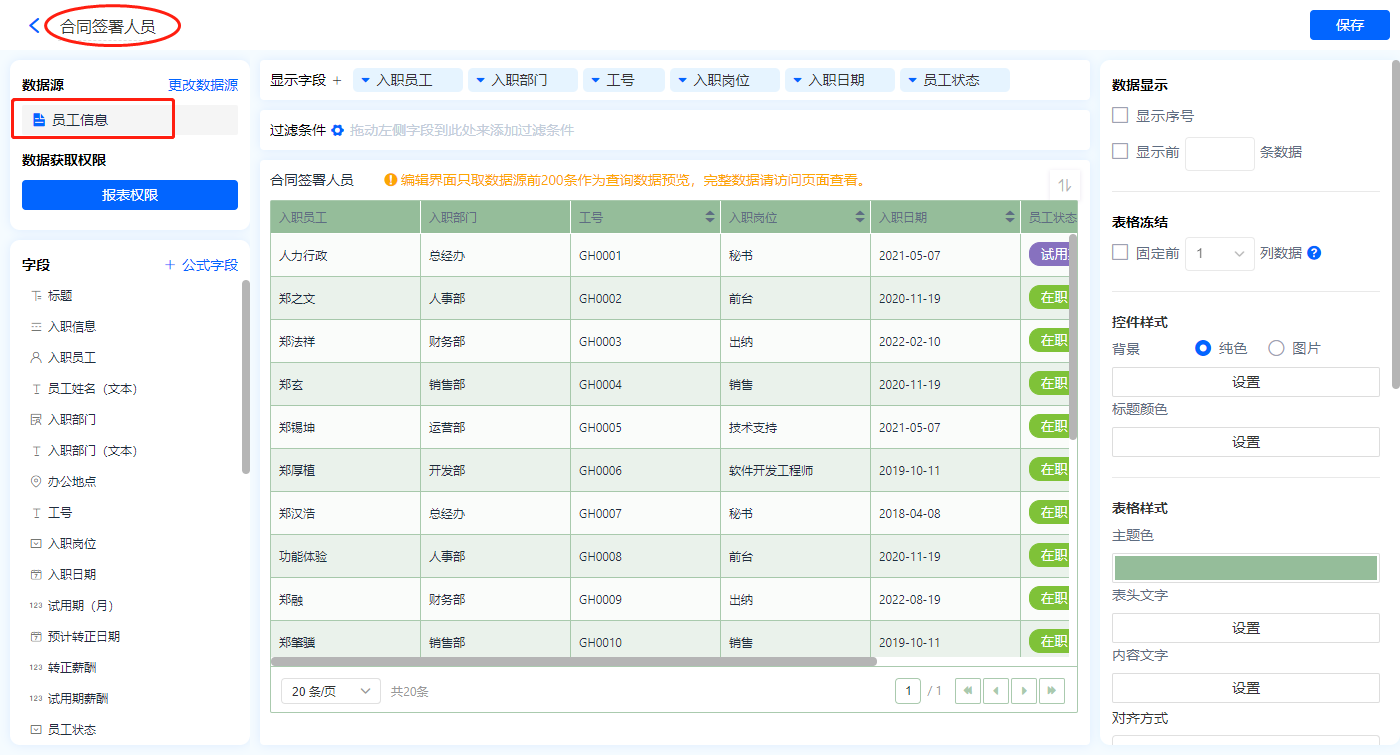1400x755 pixels.
Task: Click the back arrow icon
Action: click(x=34, y=26)
